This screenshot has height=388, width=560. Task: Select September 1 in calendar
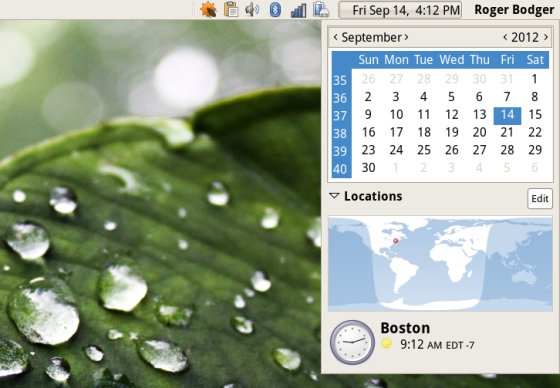[x=534, y=79]
